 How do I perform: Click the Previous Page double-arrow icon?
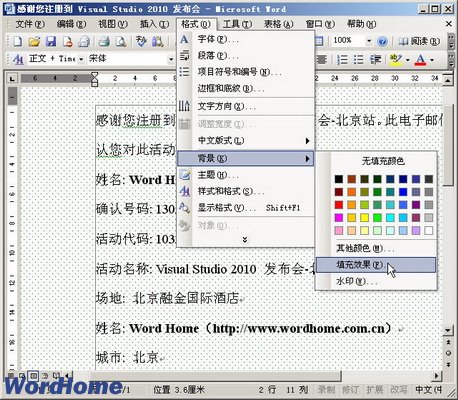(x=448, y=342)
